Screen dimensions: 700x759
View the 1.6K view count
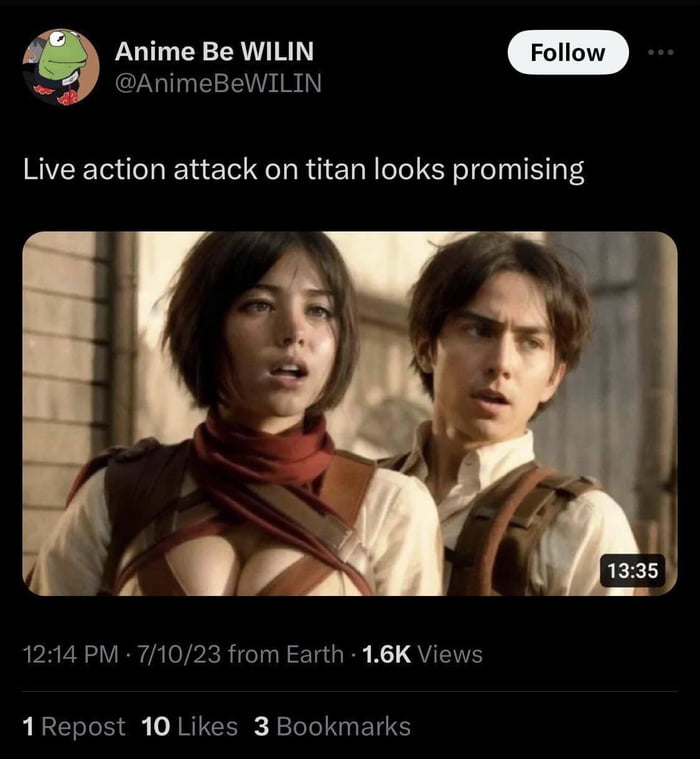coord(386,654)
